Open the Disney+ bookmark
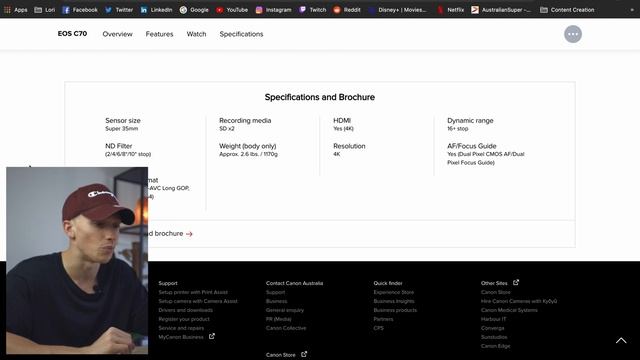Viewport: 640px width, 360px height. point(398,10)
